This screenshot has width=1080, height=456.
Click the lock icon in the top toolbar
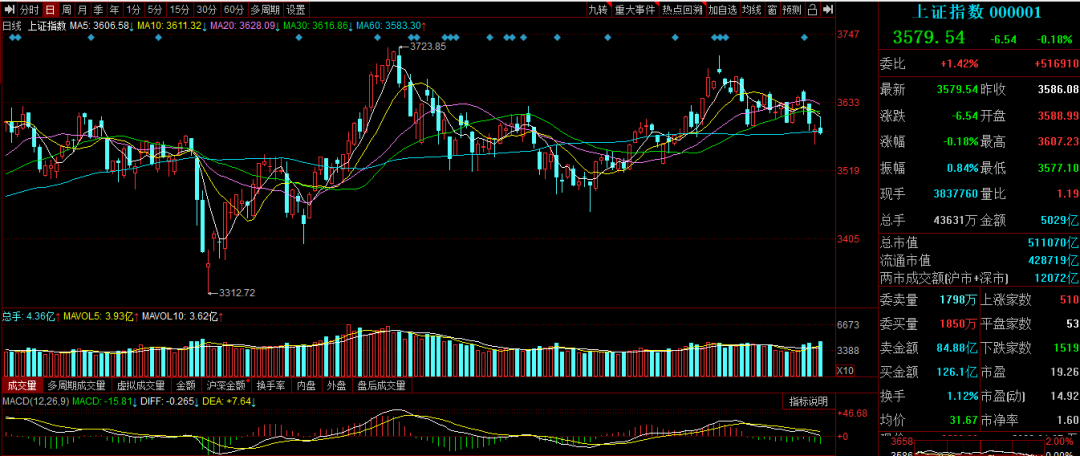click(813, 10)
